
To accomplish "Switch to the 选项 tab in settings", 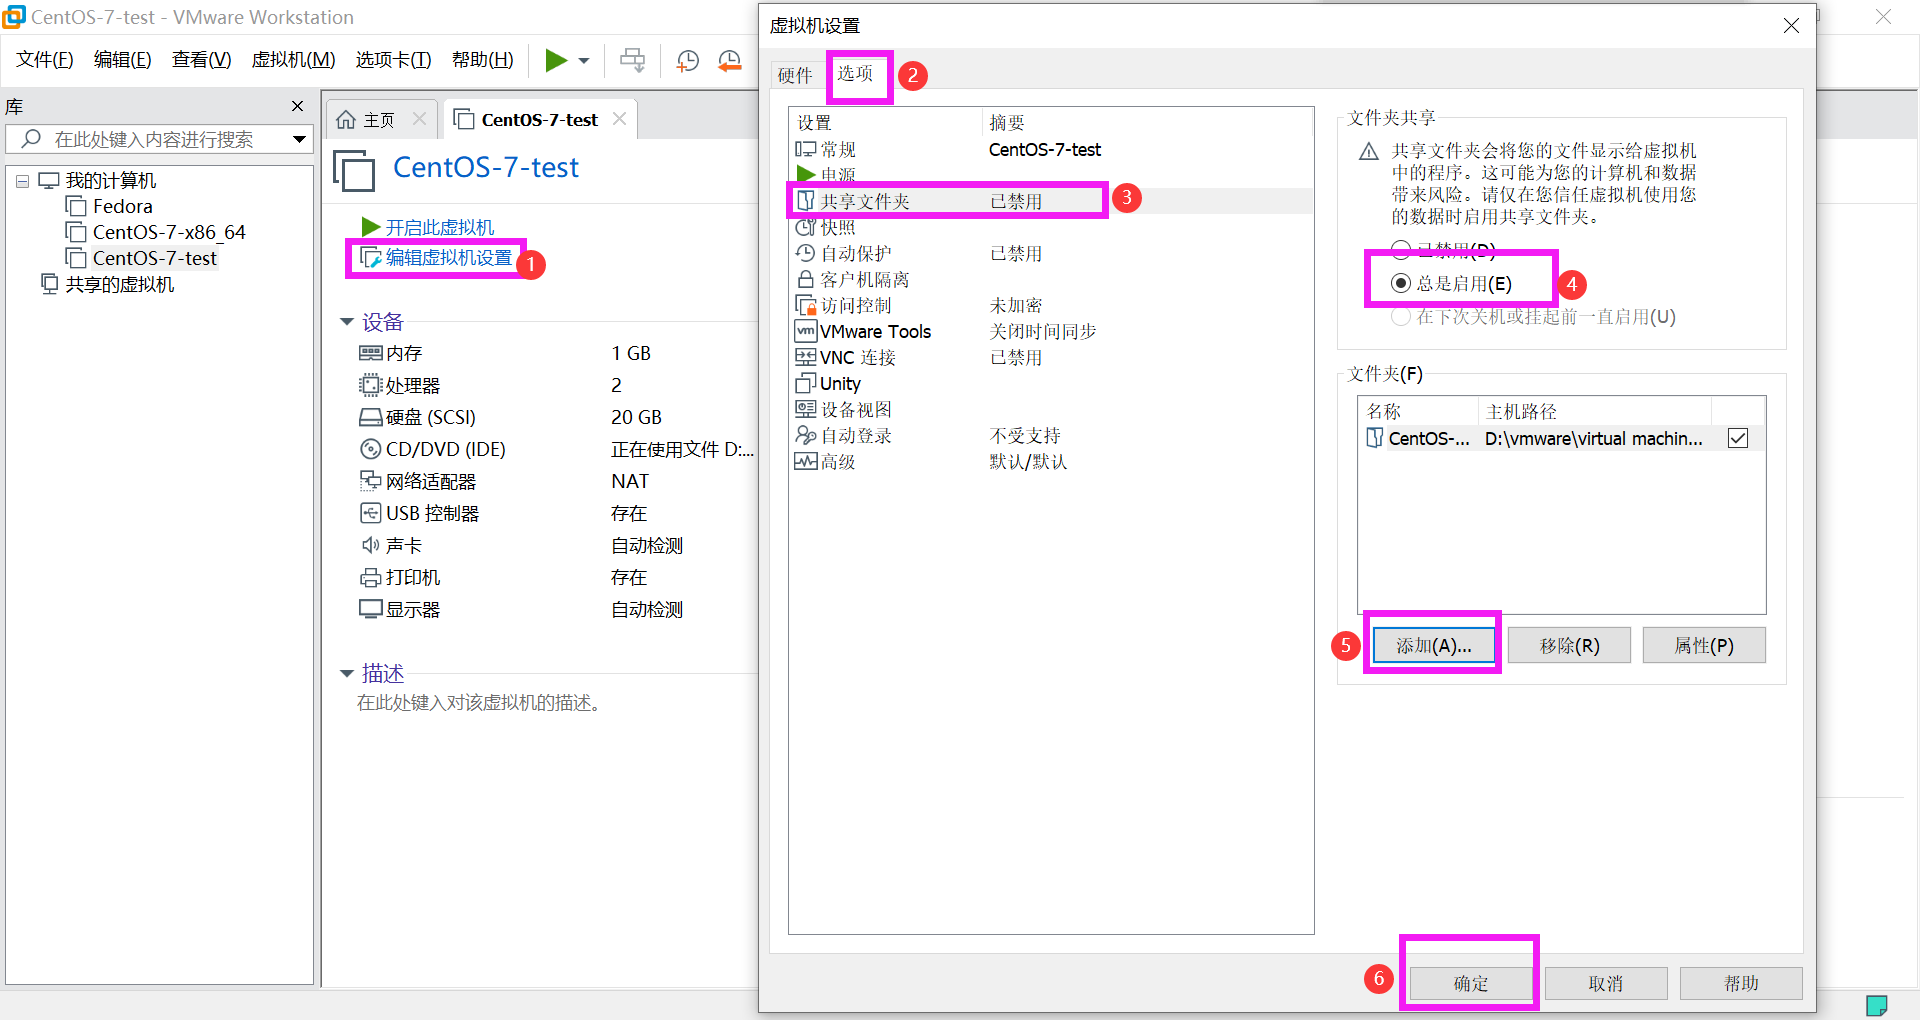I will click(856, 74).
